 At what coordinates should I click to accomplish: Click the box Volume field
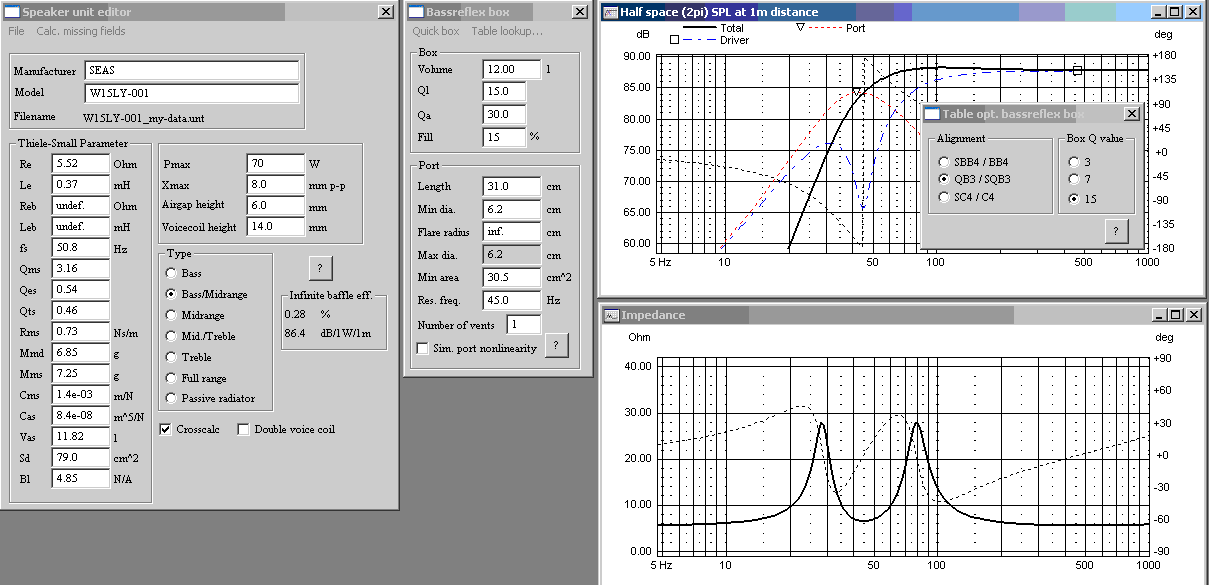pyautogui.click(x=511, y=69)
